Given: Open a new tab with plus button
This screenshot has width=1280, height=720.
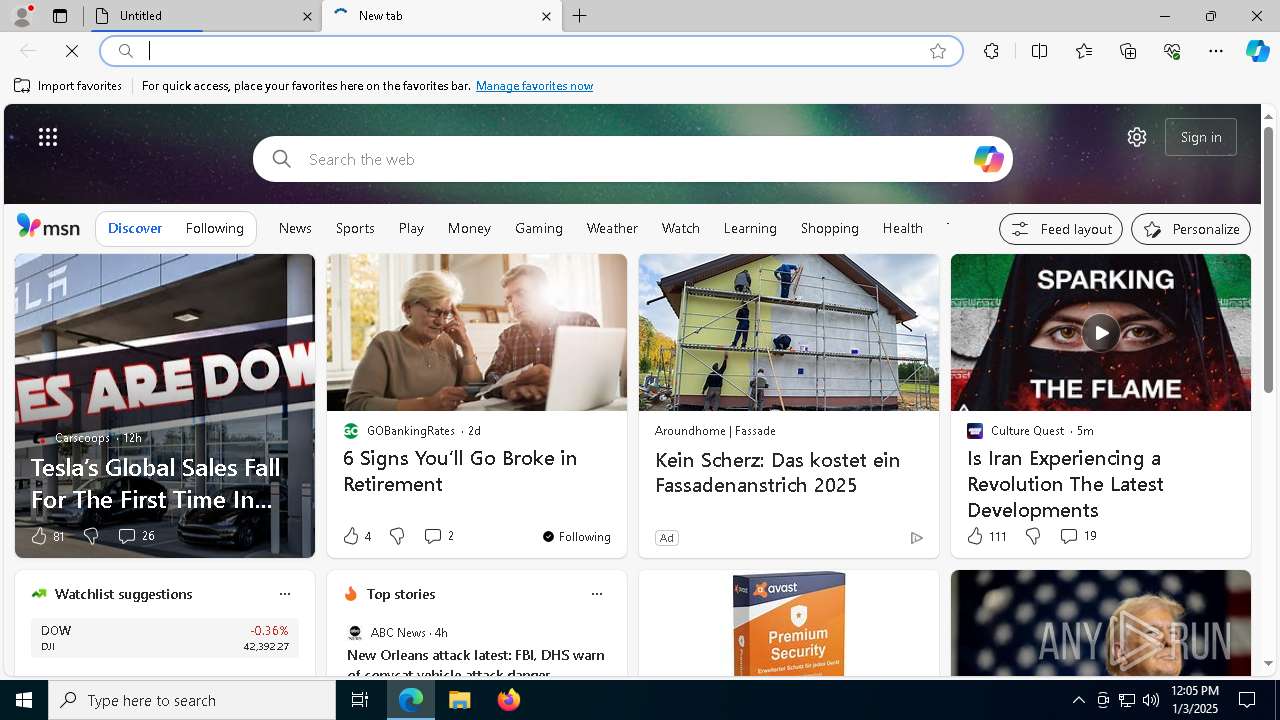Looking at the screenshot, I should (x=580, y=16).
